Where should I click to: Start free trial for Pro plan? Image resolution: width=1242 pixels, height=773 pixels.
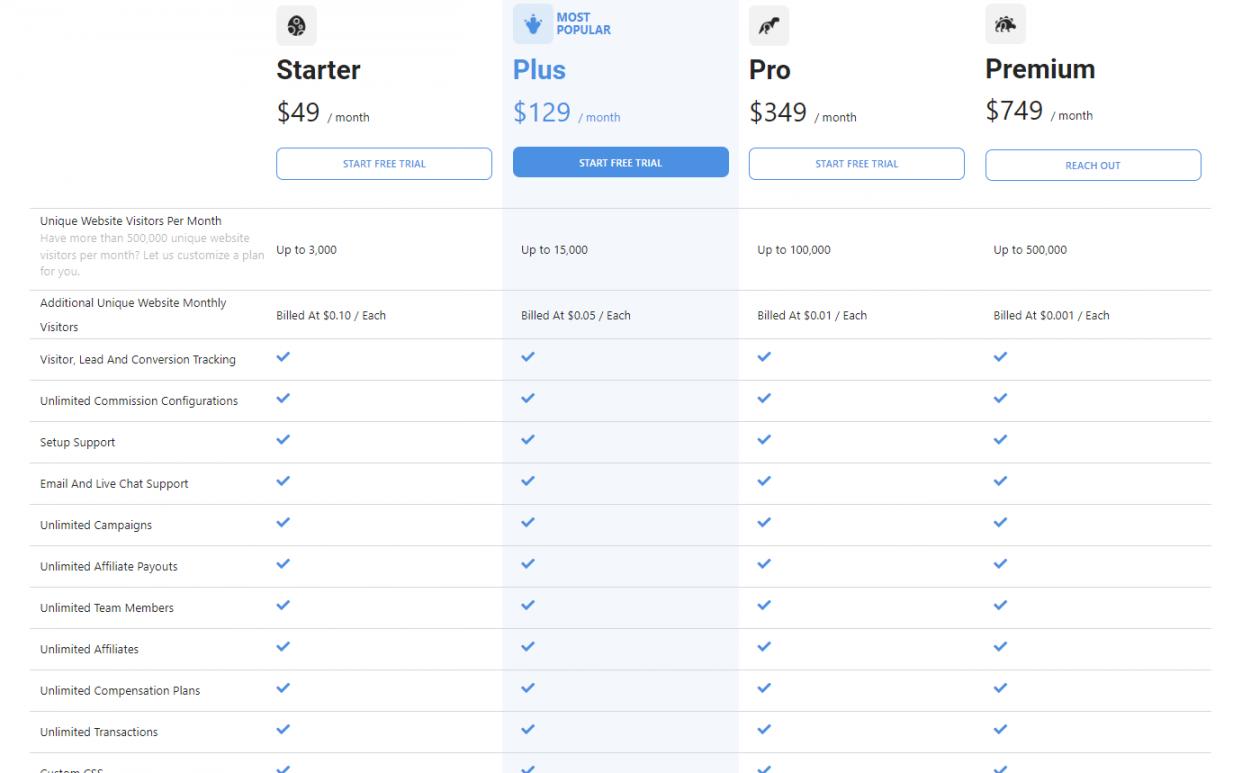(856, 164)
